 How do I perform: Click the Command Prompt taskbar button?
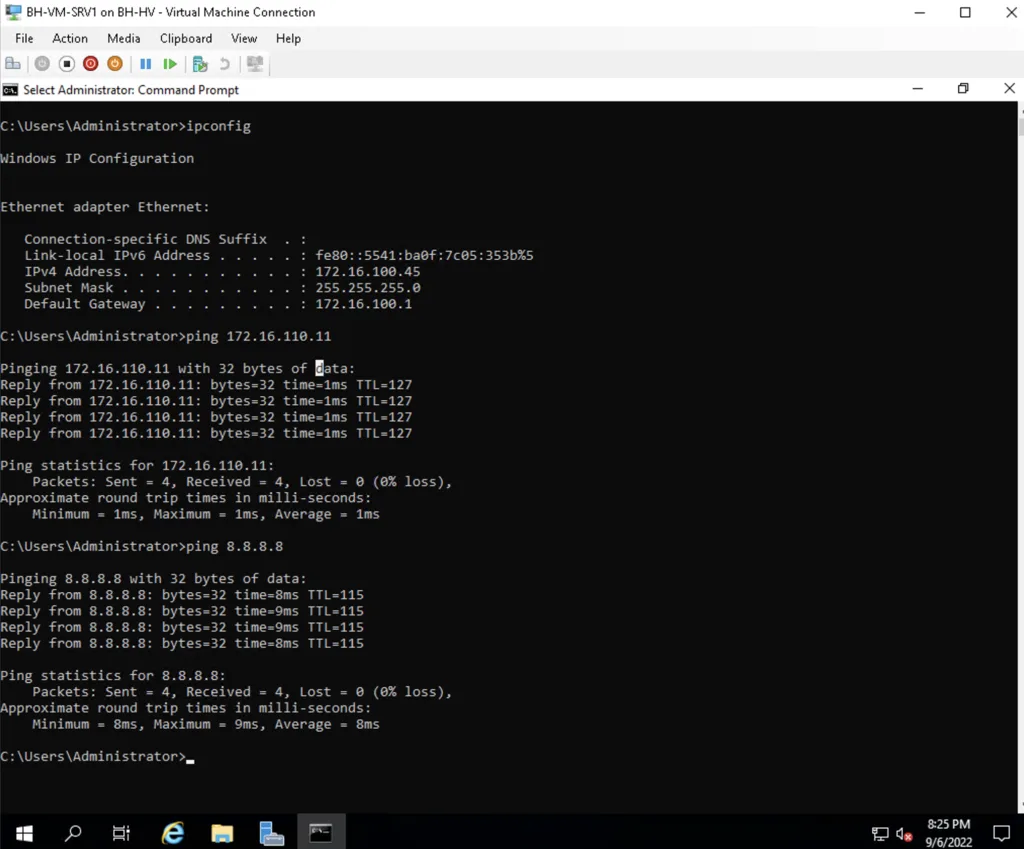coord(321,833)
